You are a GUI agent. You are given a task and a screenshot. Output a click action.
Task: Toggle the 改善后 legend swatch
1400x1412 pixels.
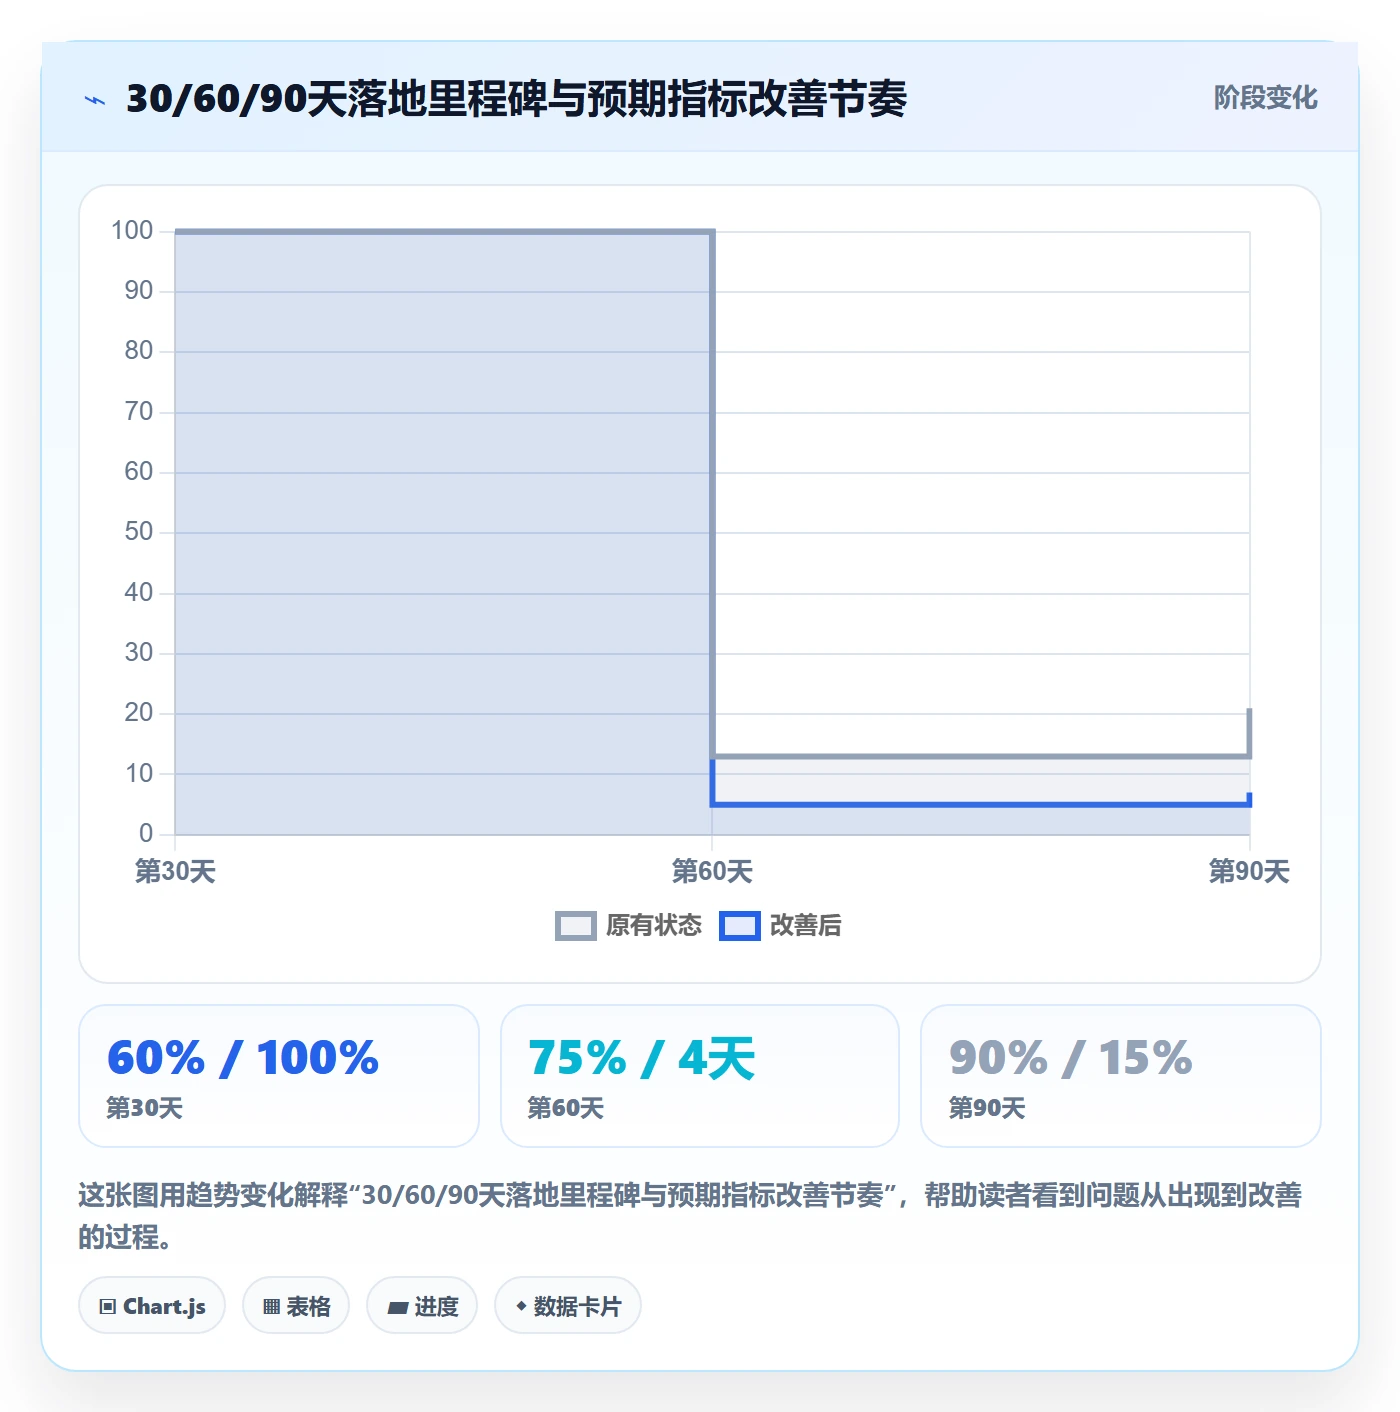point(740,926)
